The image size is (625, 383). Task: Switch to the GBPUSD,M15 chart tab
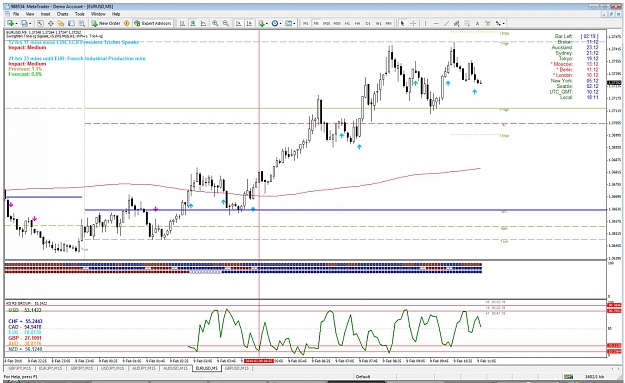coord(237,368)
